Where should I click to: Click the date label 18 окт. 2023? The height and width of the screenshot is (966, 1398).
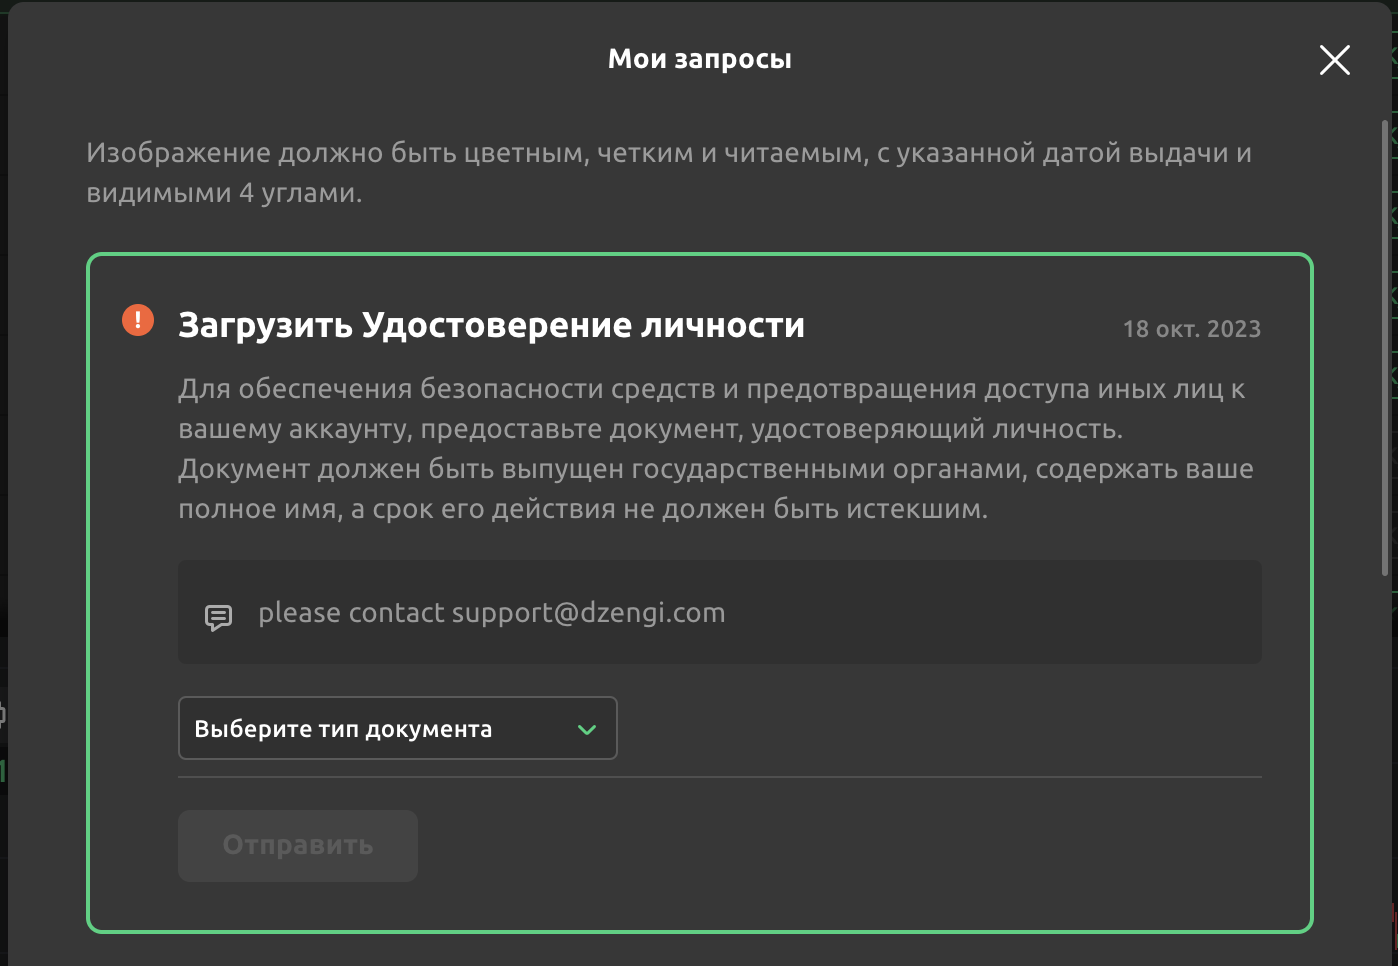[1192, 328]
